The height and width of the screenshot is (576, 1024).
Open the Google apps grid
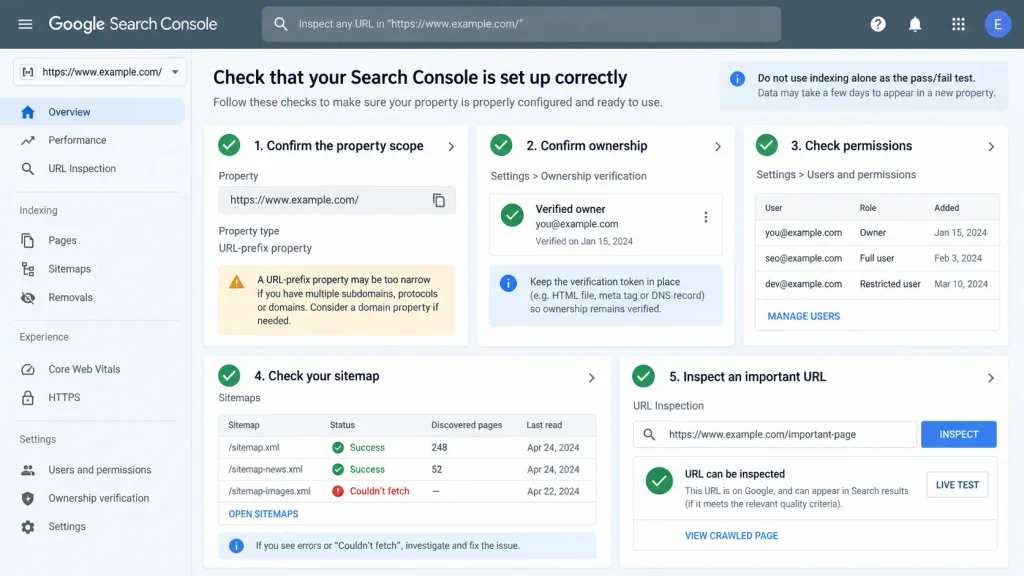pyautogui.click(x=958, y=24)
